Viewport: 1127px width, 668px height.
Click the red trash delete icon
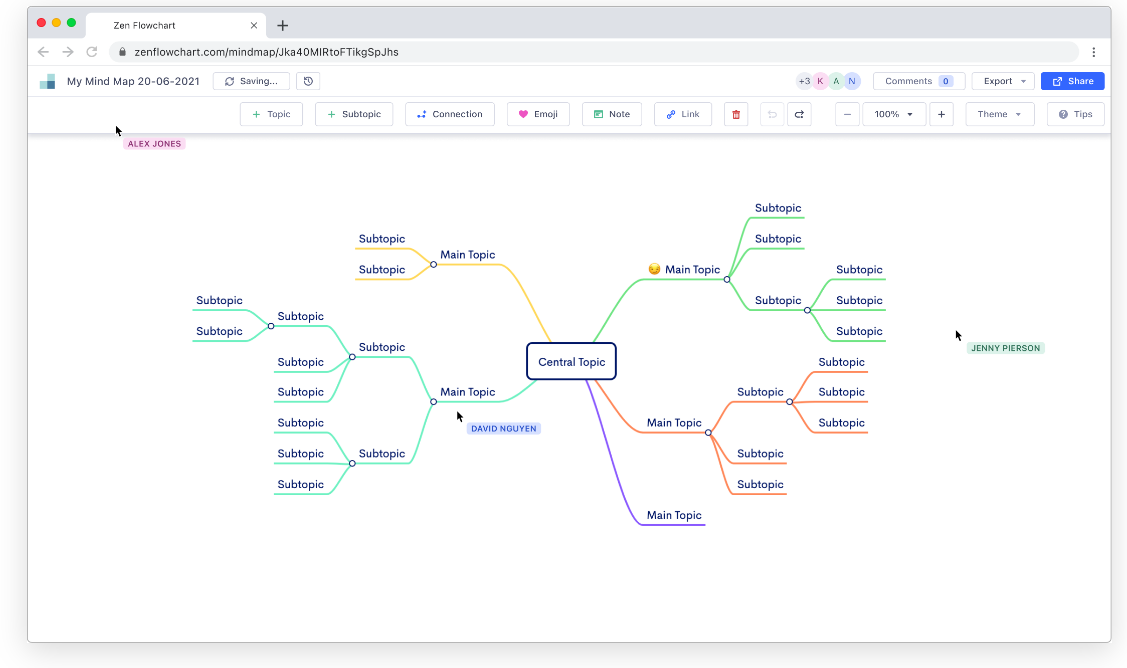point(736,114)
